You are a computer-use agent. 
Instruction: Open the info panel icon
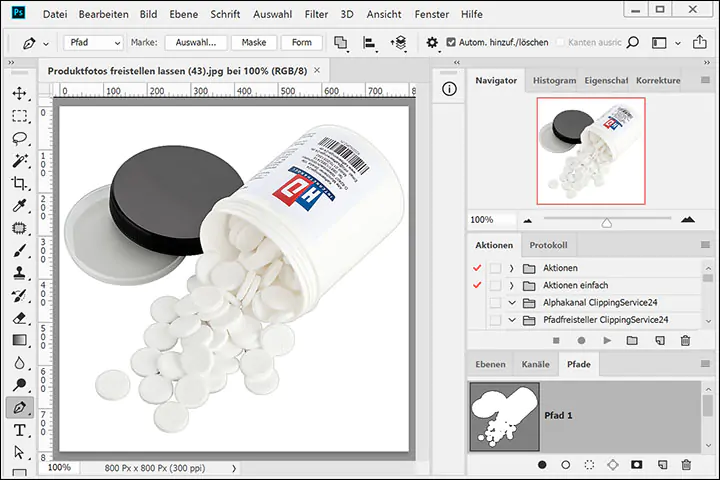click(449, 89)
